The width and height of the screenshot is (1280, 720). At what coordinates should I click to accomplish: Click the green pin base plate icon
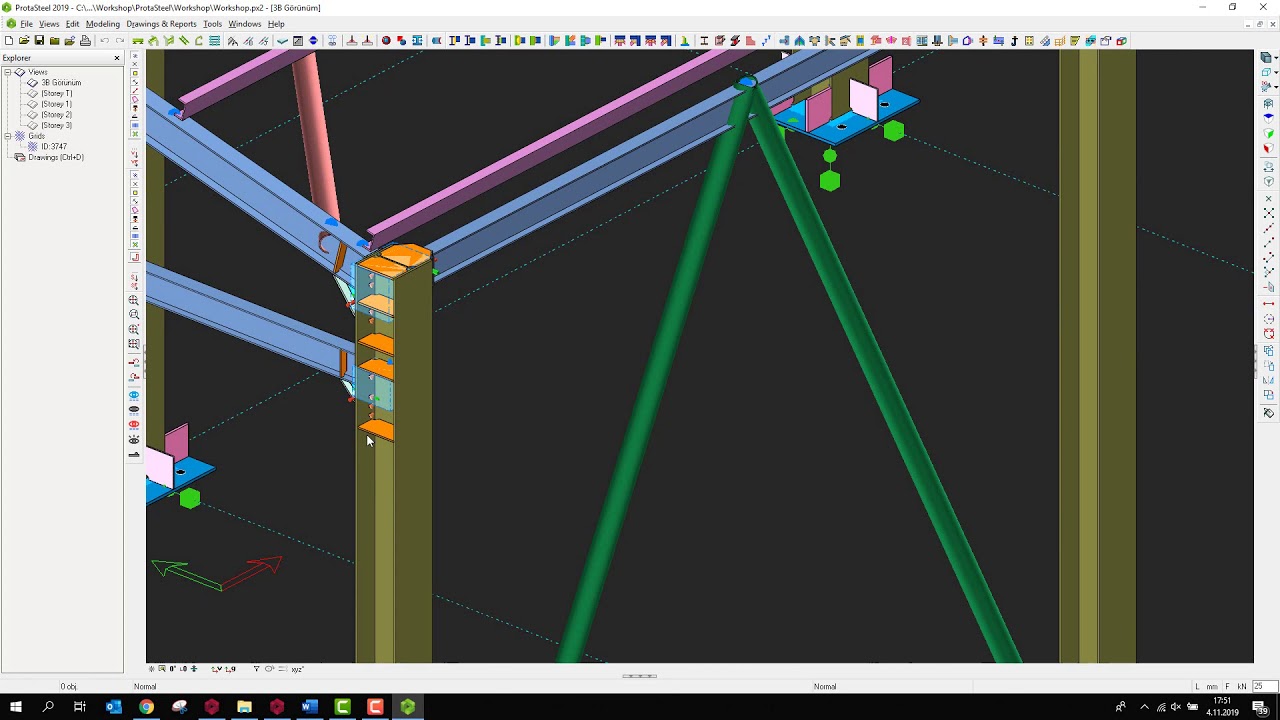pyautogui.click(x=685, y=41)
